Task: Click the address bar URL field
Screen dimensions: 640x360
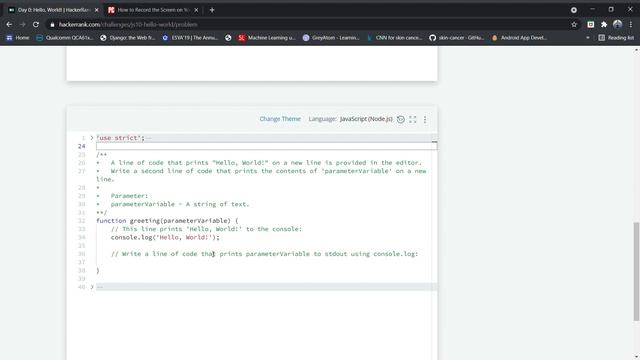Action: tap(310, 24)
